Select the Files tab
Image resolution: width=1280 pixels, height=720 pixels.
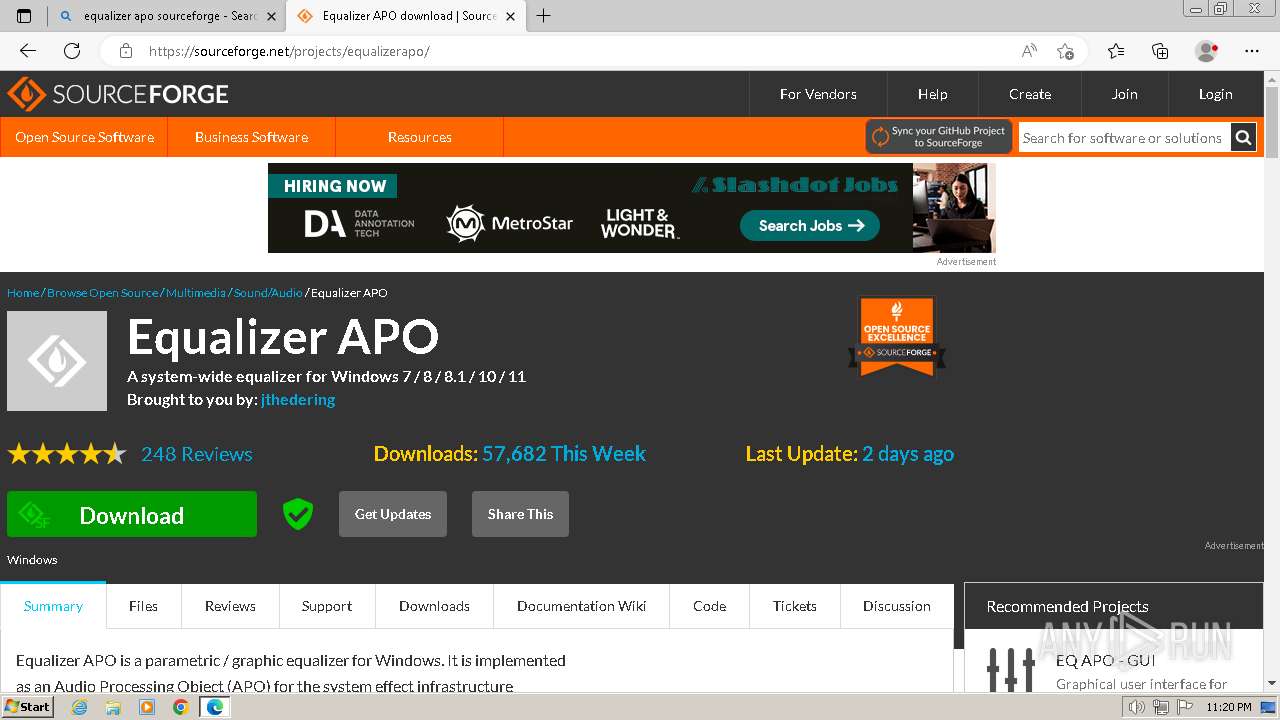click(143, 606)
